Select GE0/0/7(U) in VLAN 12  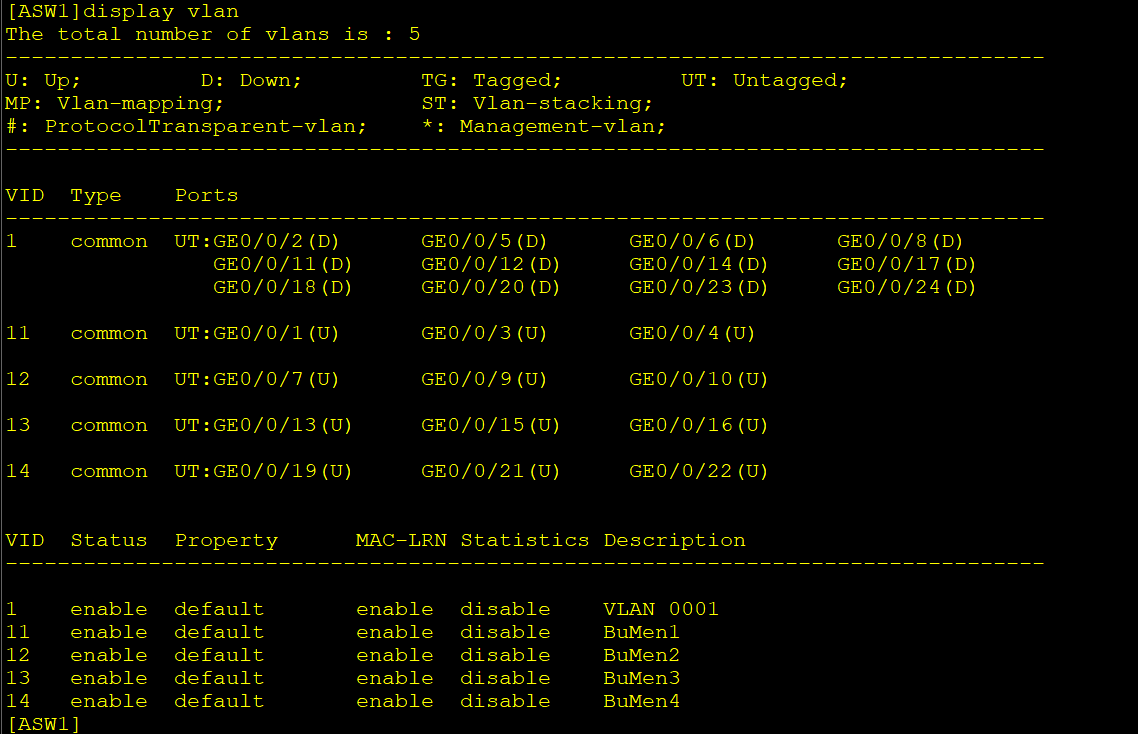[276, 379]
